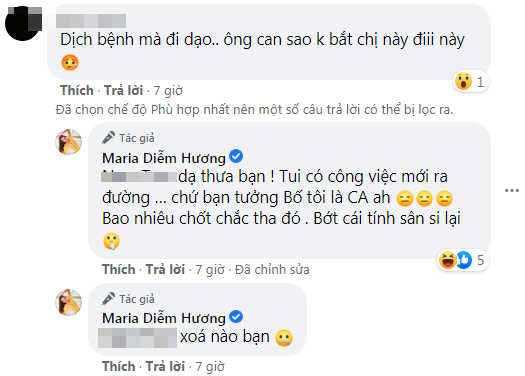
Task: Reply to the top comment via Trả lời
Action: (x=124, y=90)
